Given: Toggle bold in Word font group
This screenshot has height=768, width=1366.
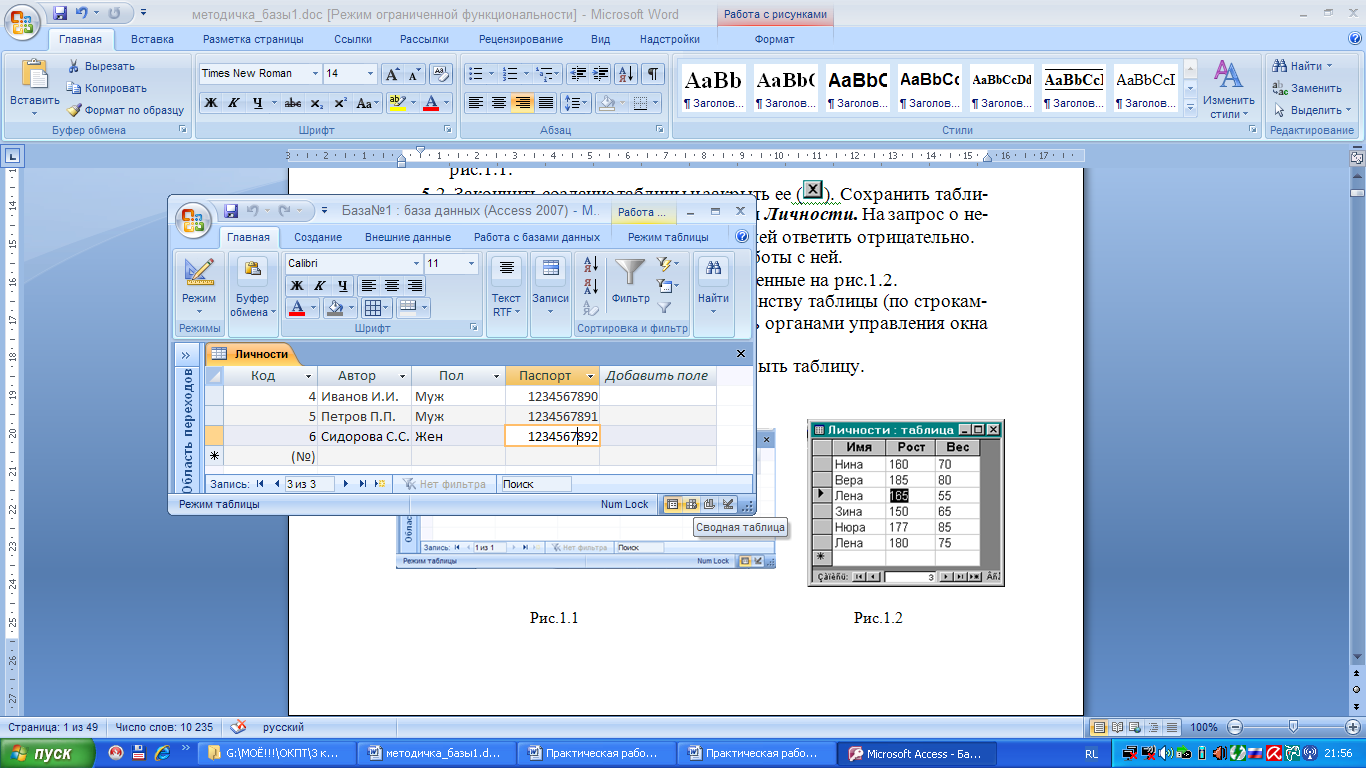Looking at the screenshot, I should click(210, 103).
